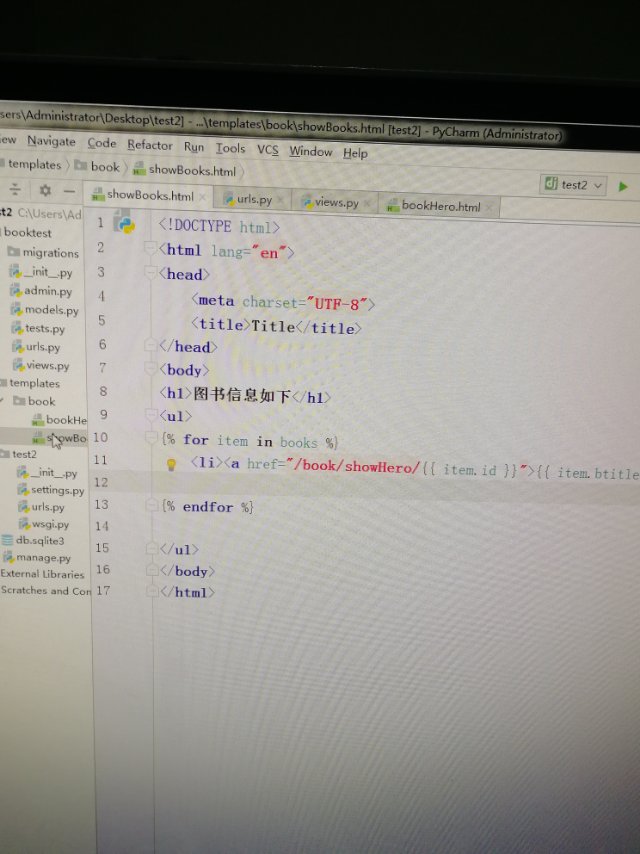Collapse the for loop fold on line 10
The height and width of the screenshot is (854, 640).
point(153,437)
